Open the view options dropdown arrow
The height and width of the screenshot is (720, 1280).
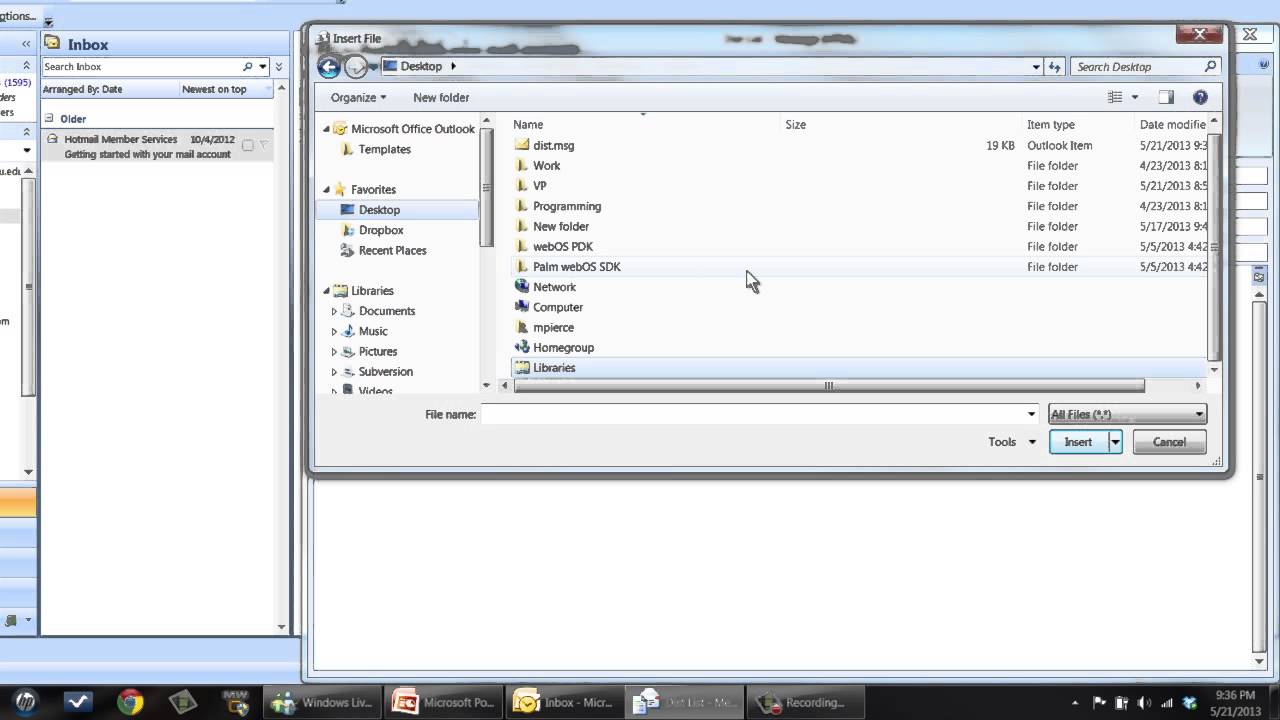pos(1135,97)
